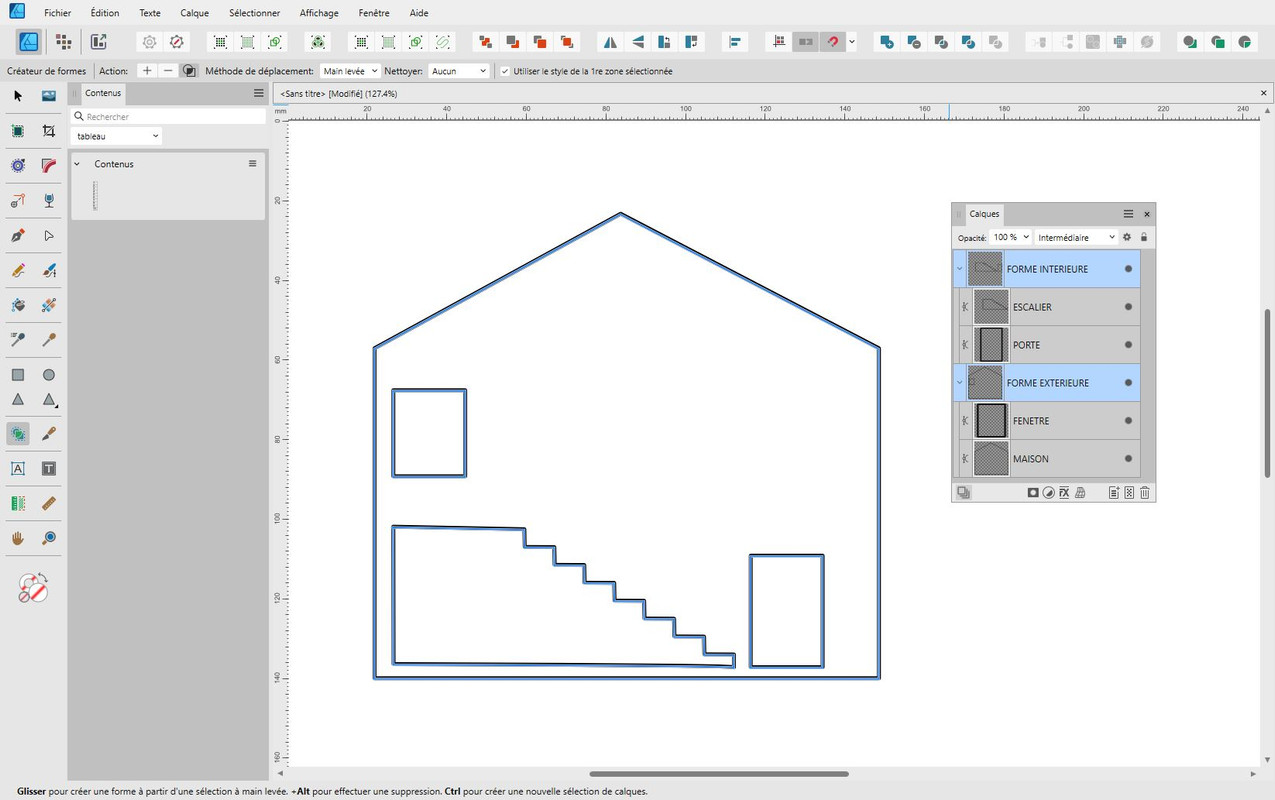
Task: Select the Hand (view) tool
Action: [x=18, y=538]
